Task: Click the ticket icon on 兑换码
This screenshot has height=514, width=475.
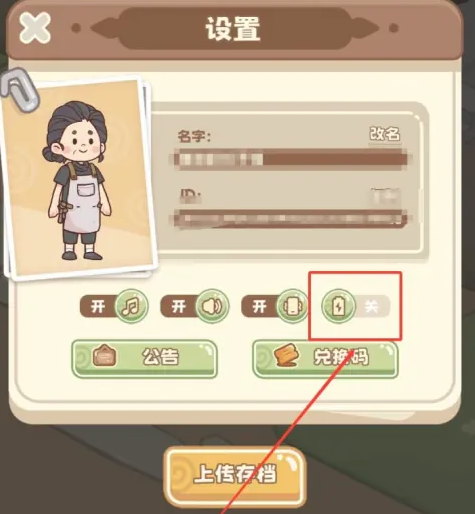Action: click(x=286, y=355)
